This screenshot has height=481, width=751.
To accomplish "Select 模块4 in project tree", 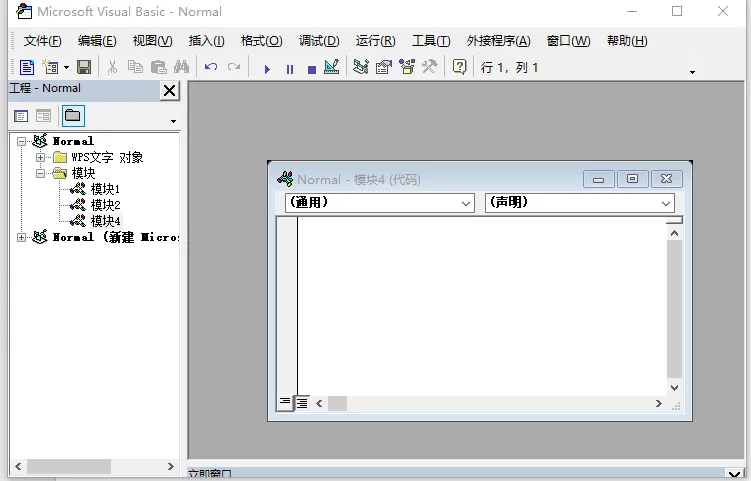I will point(105,221).
